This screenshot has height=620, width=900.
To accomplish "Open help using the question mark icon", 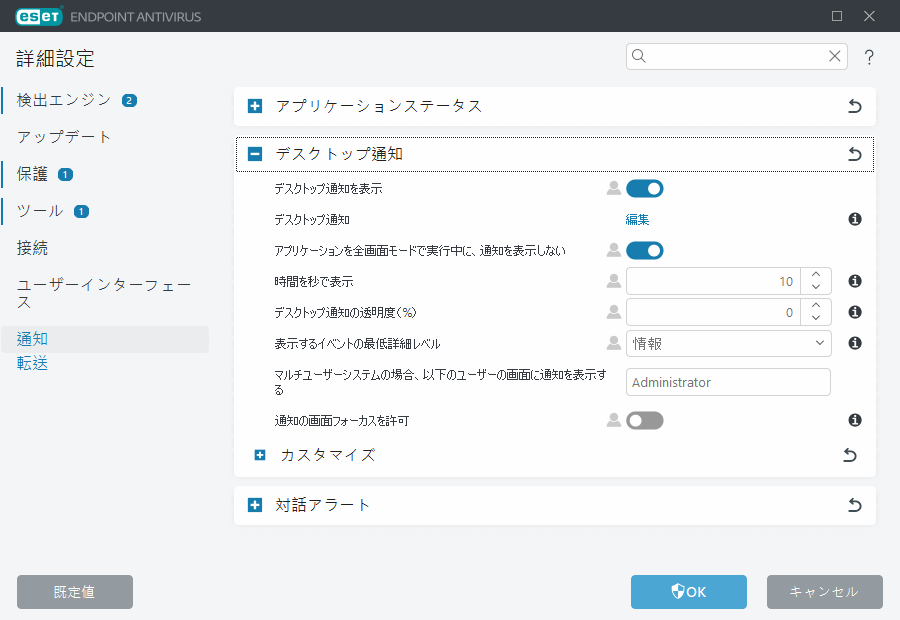I will click(x=869, y=57).
